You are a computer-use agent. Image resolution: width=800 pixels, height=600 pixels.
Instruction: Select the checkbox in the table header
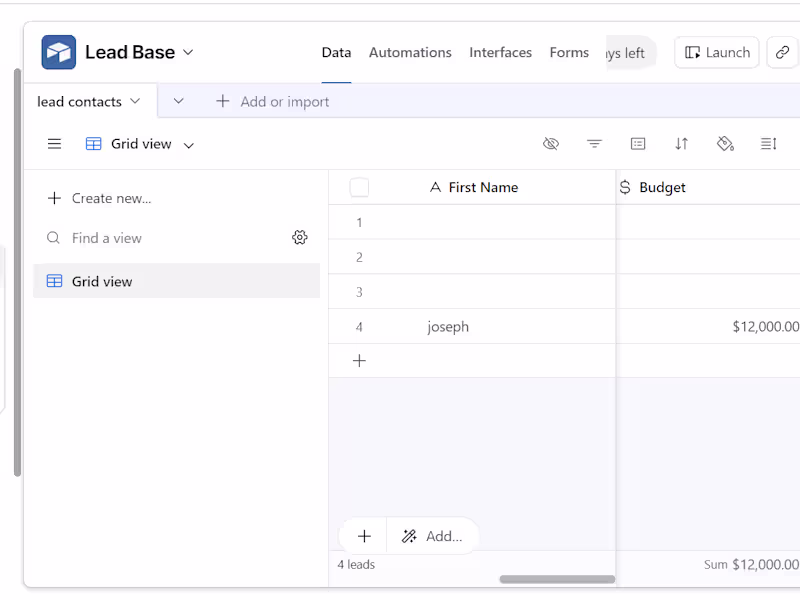point(359,187)
